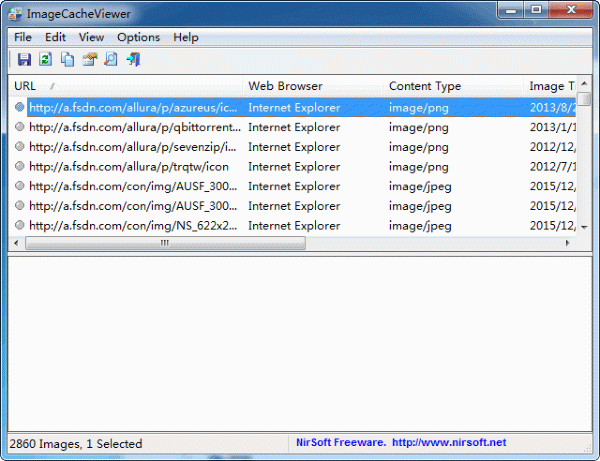600x461 pixels.
Task: Click the Exit toolbar icon
Action: (133, 60)
